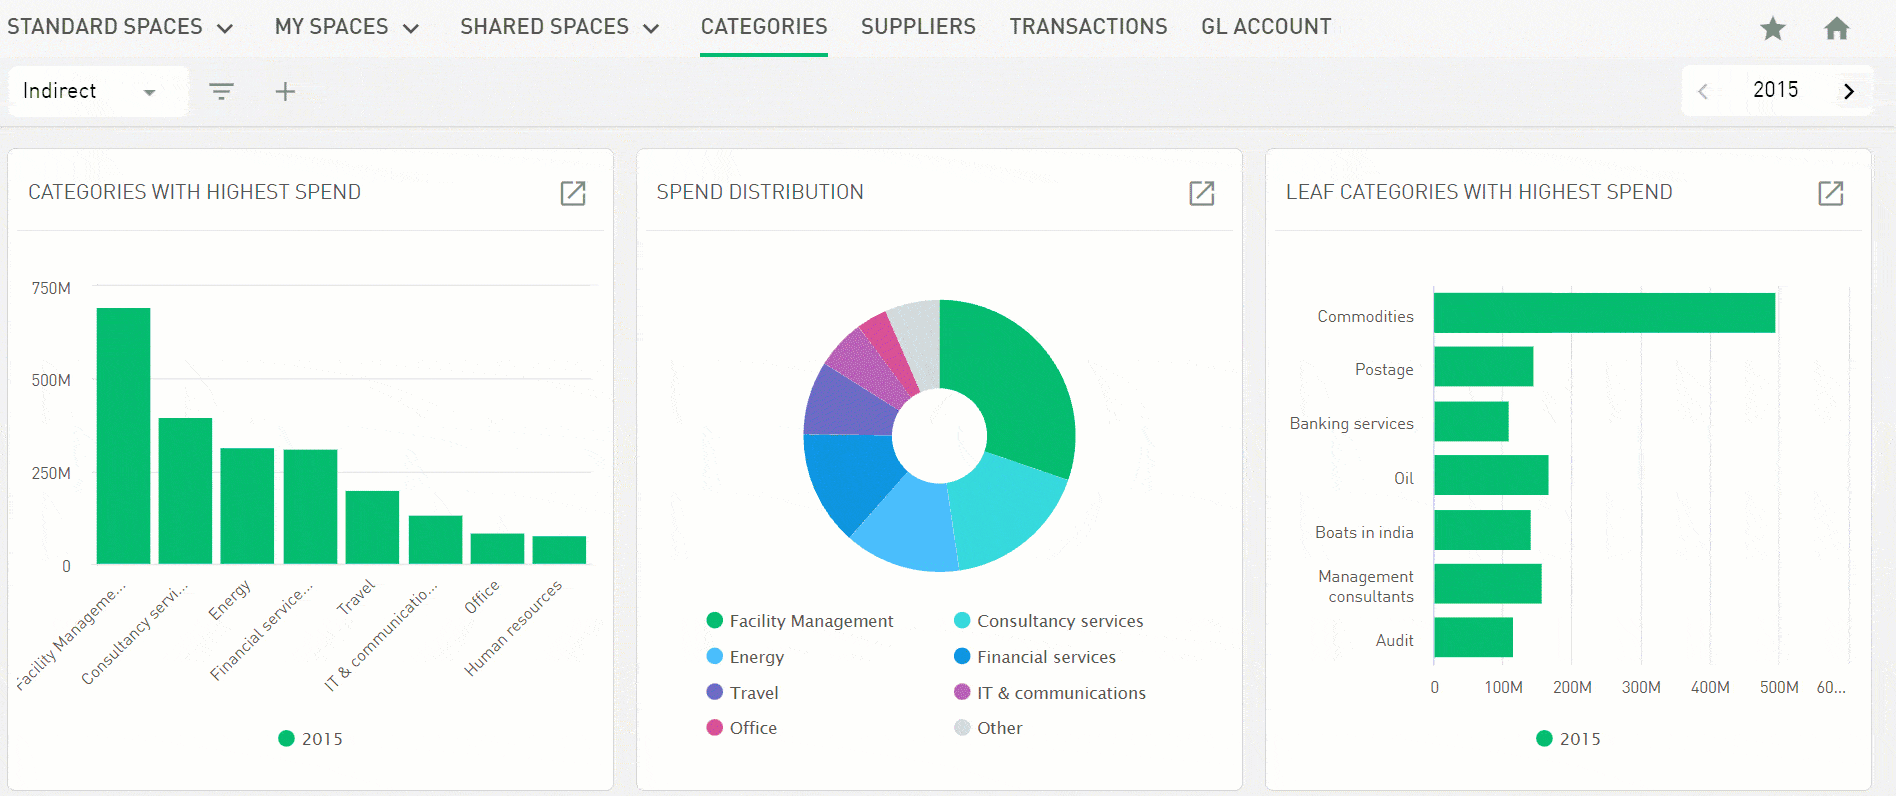Click the star favorites icon
Screen dimensions: 1896x796
pyautogui.click(x=1772, y=29)
